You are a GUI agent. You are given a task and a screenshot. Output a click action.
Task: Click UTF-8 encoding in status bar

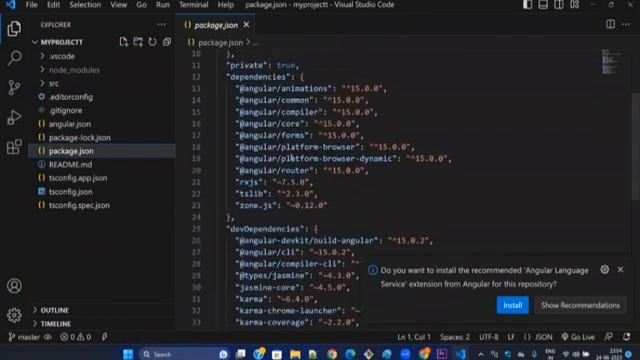tap(489, 337)
